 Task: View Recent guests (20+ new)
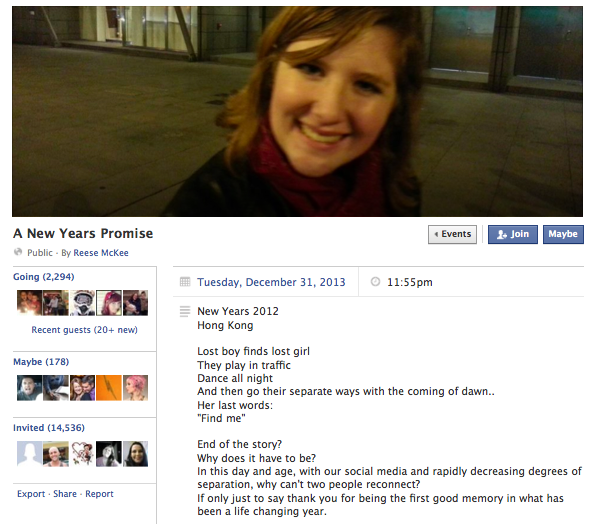coord(85,330)
